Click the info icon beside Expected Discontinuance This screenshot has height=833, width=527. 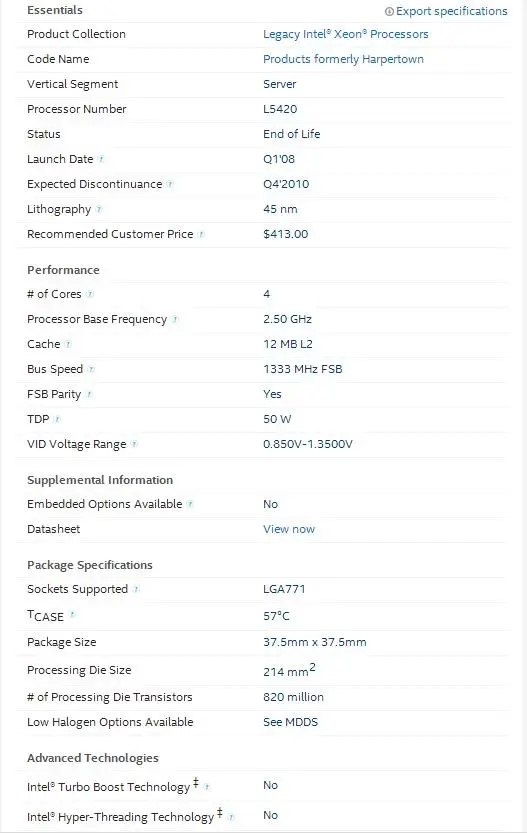170,184
